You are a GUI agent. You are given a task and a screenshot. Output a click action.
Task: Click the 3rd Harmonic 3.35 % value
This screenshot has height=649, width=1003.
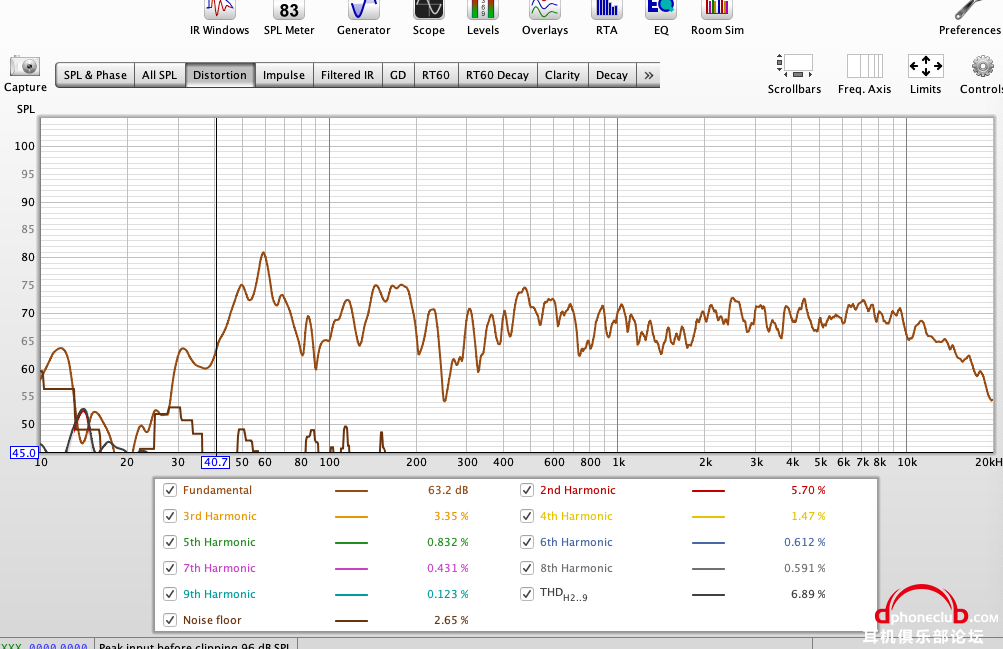click(451, 515)
